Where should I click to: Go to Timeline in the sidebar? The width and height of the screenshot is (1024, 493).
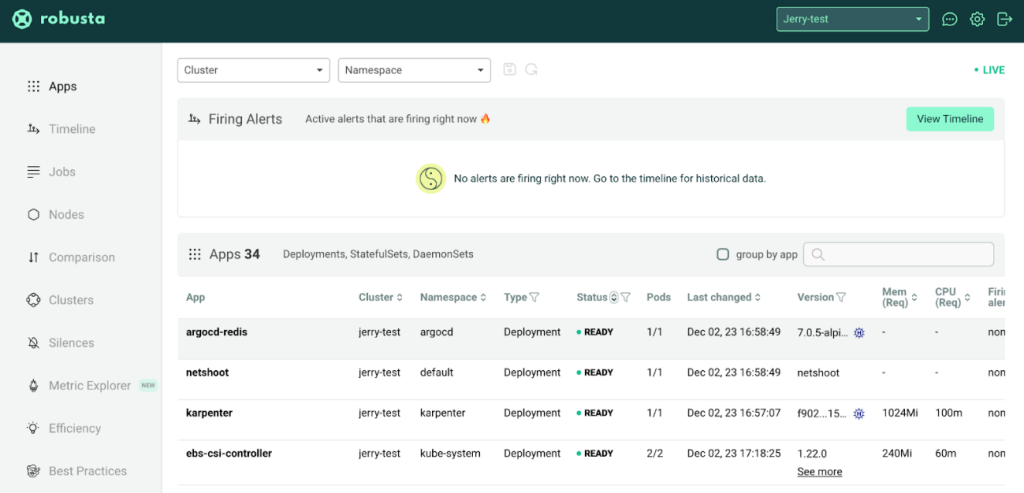point(72,129)
